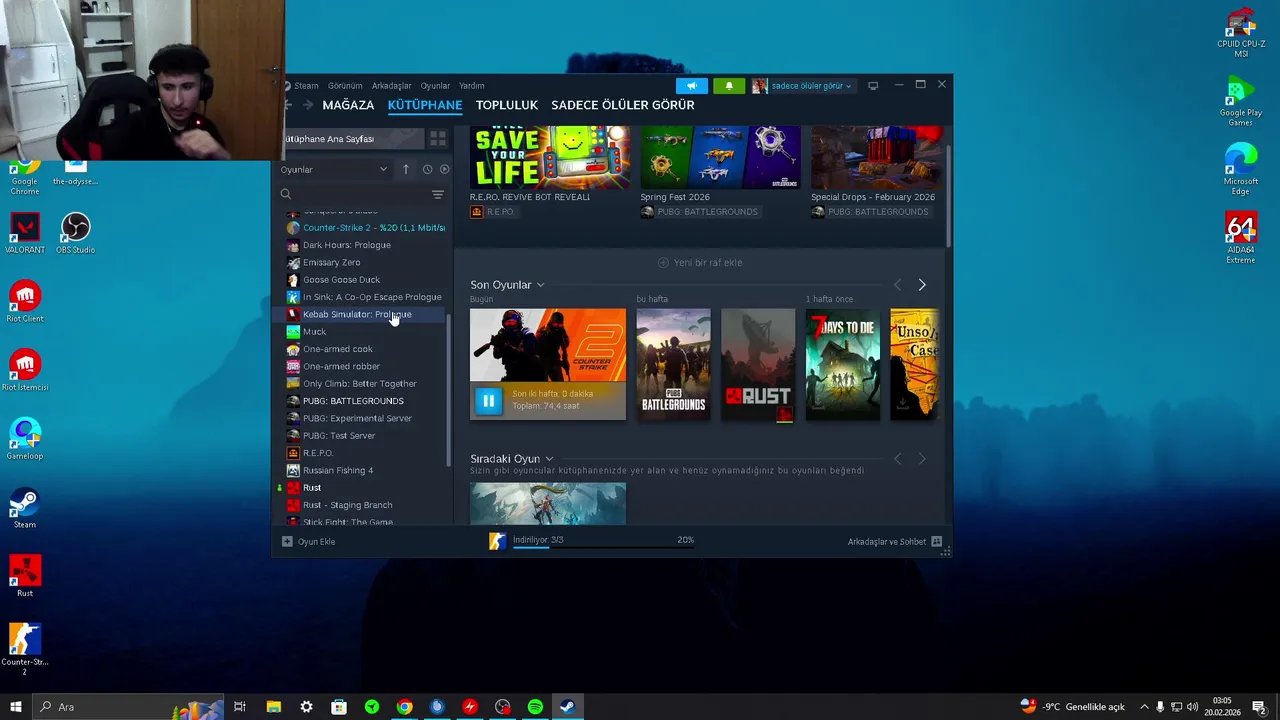Open the Steam announcements megaphone button

[691, 86]
